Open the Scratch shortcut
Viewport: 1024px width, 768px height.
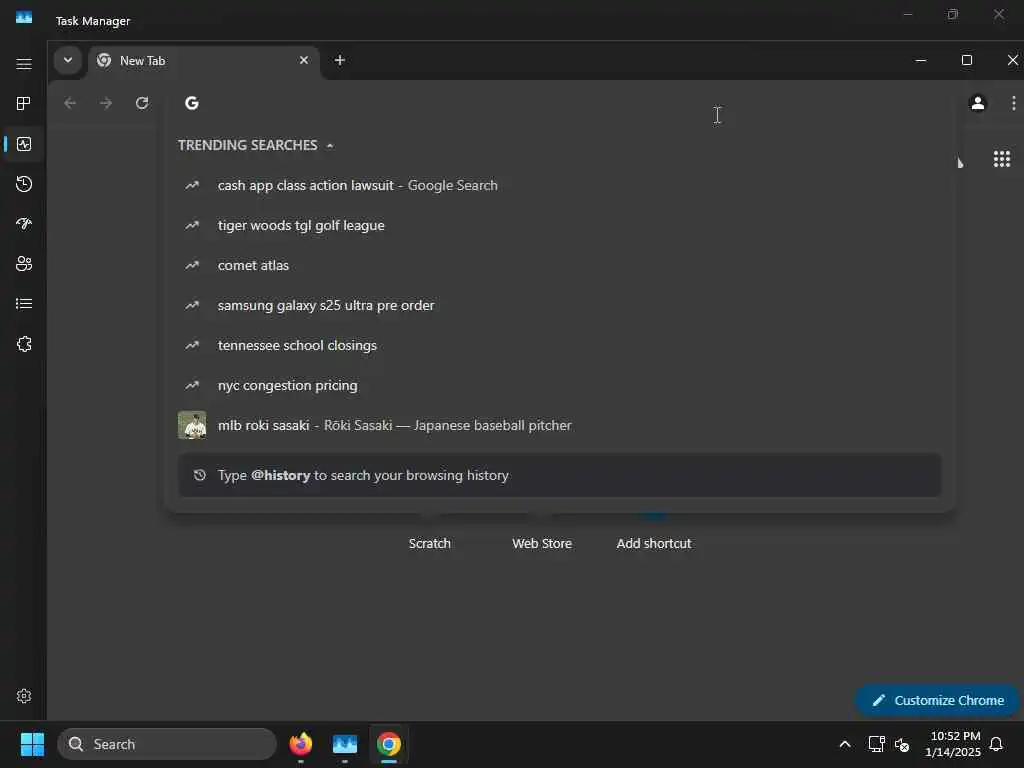tap(430, 543)
